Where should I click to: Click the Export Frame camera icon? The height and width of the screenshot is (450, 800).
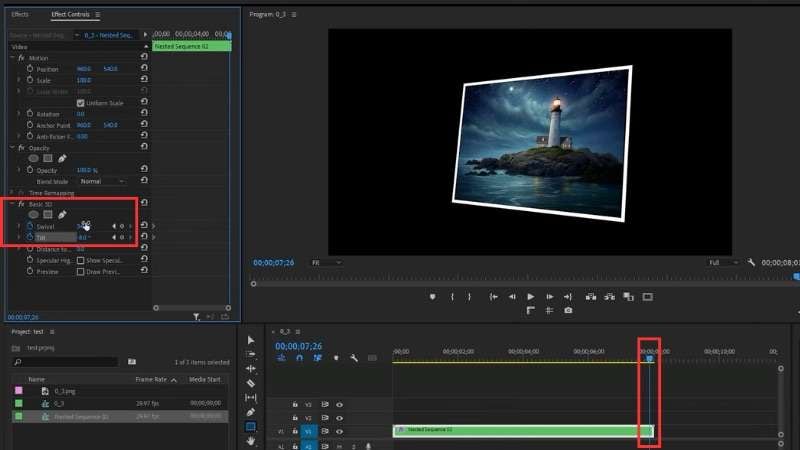pos(568,310)
